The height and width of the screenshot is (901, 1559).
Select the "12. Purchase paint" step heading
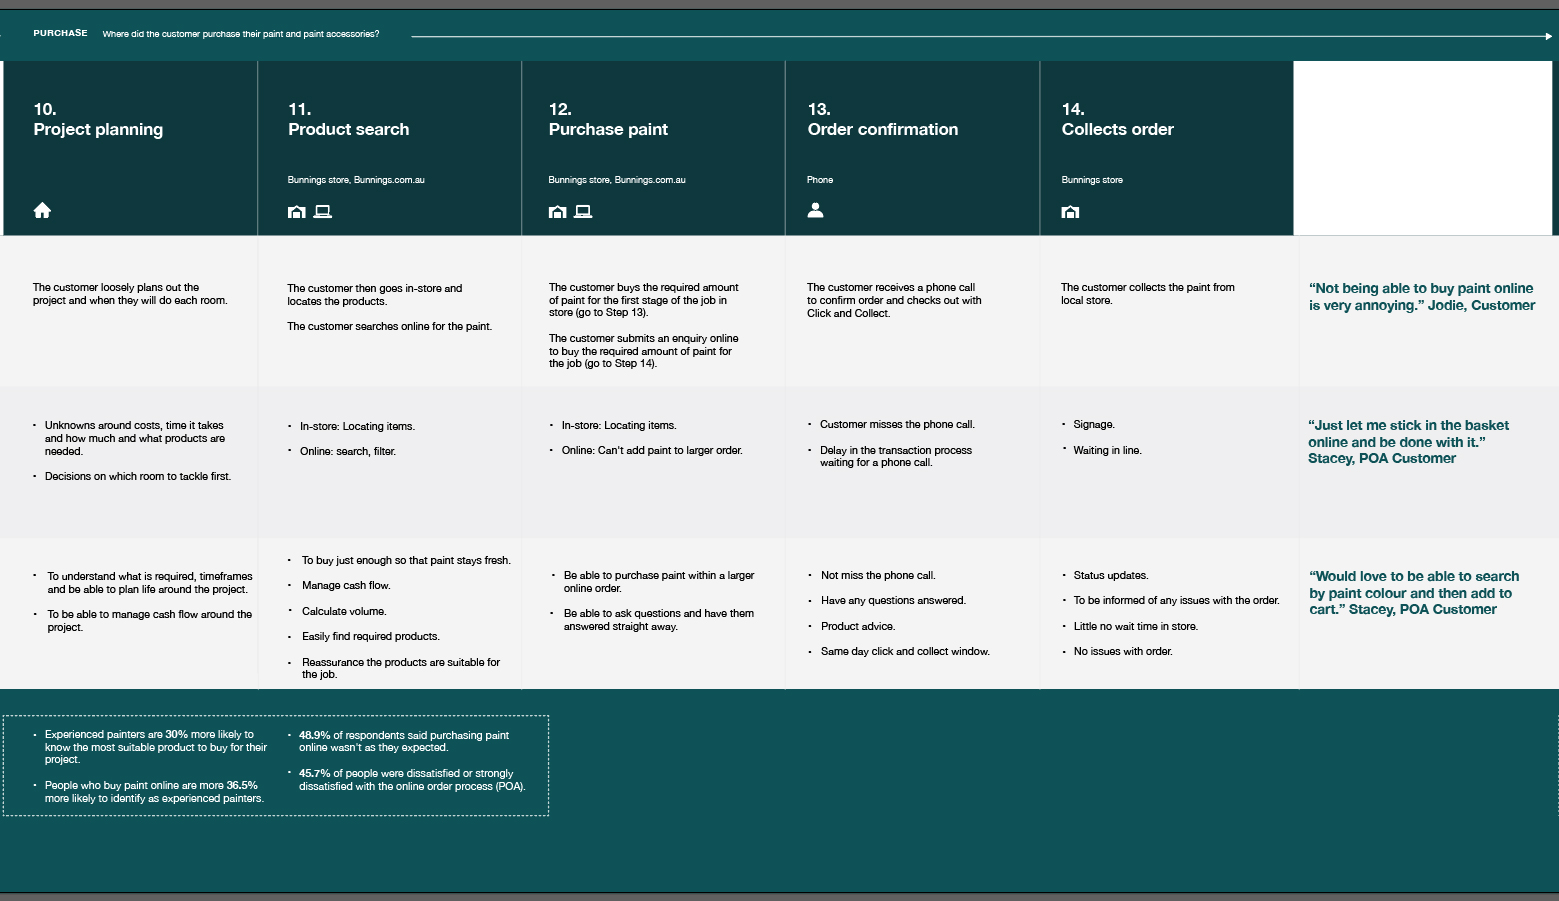(608, 119)
